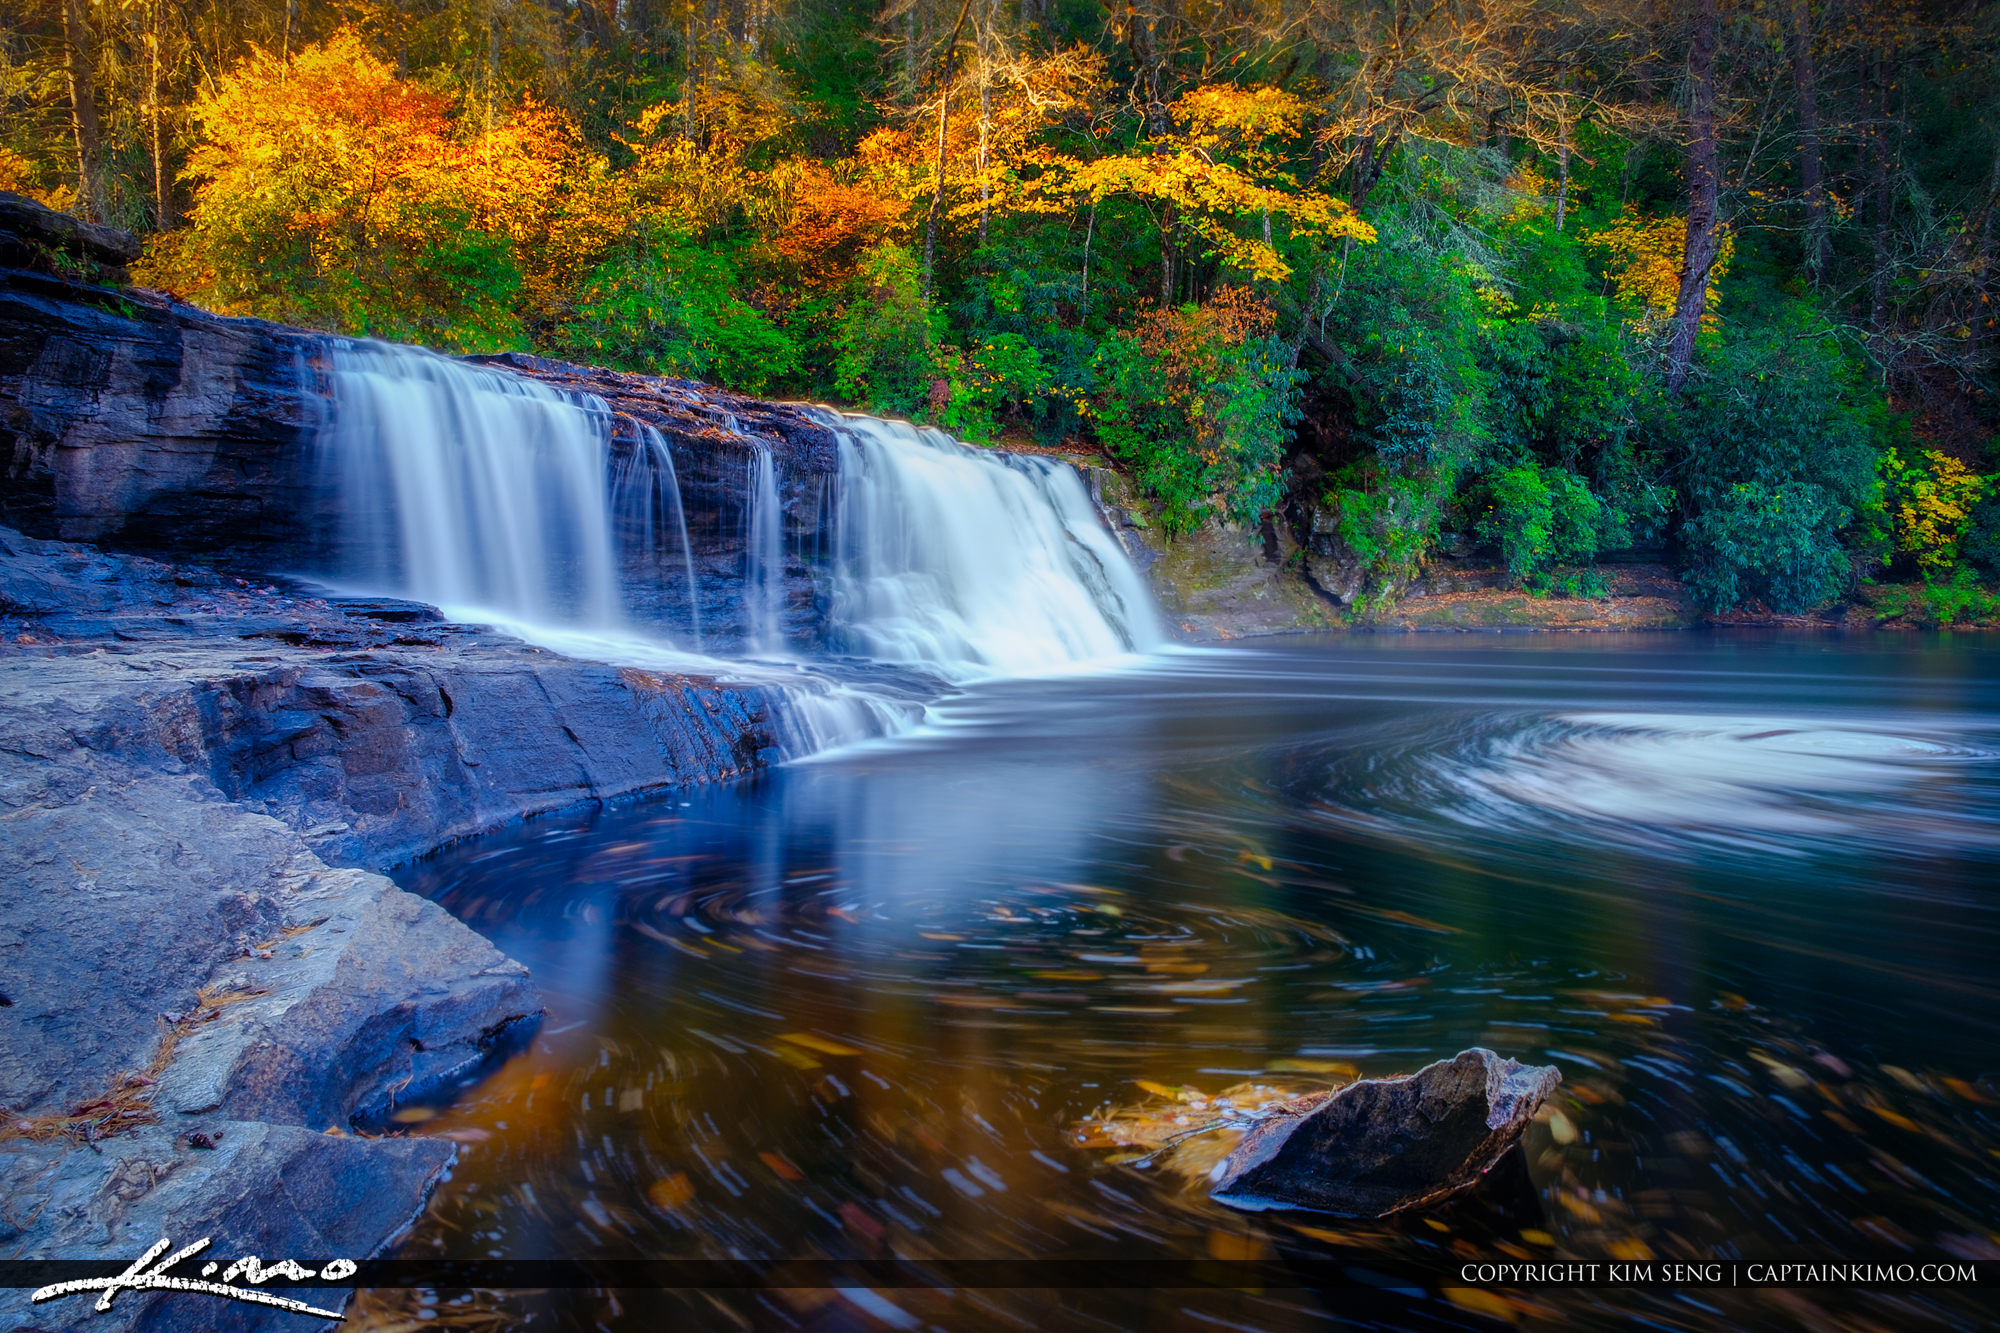The image size is (2000, 1333).
Task: Click the COPYRIGHT KIM SENG text
Action: (x=1590, y=1273)
